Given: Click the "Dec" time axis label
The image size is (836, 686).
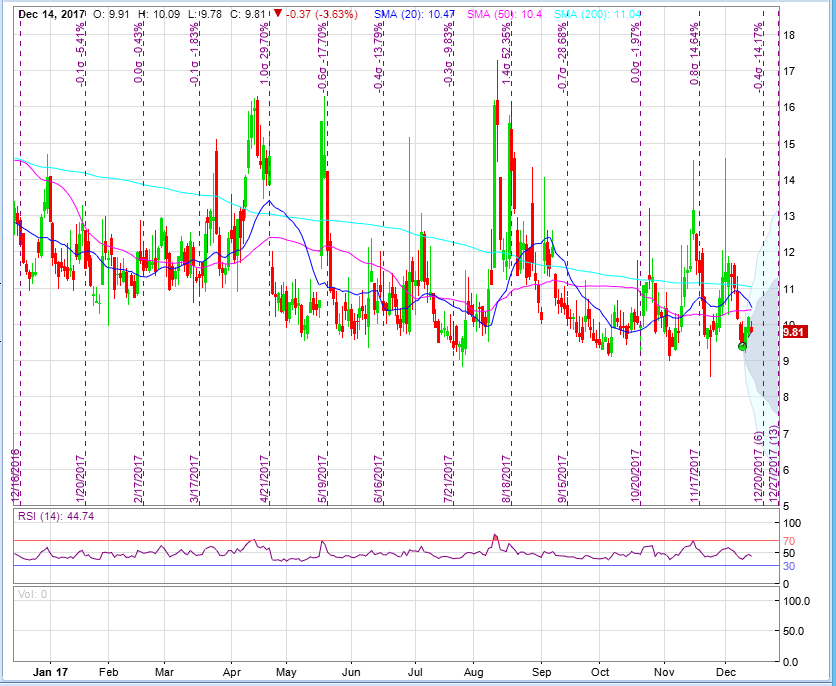Looking at the screenshot, I should pyautogui.click(x=726, y=672).
